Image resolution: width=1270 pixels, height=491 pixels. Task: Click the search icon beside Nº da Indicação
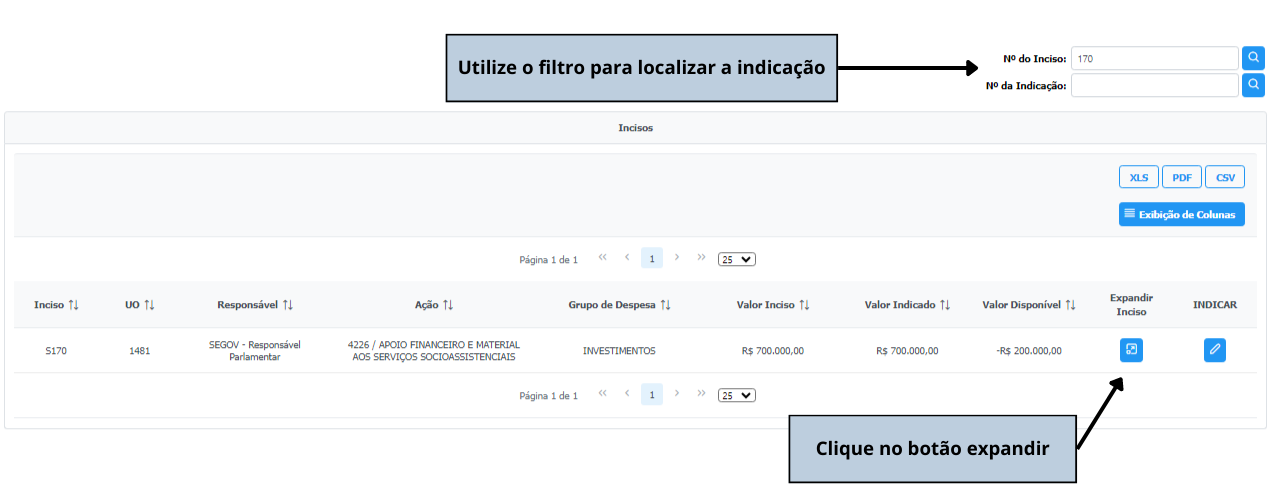(1253, 85)
